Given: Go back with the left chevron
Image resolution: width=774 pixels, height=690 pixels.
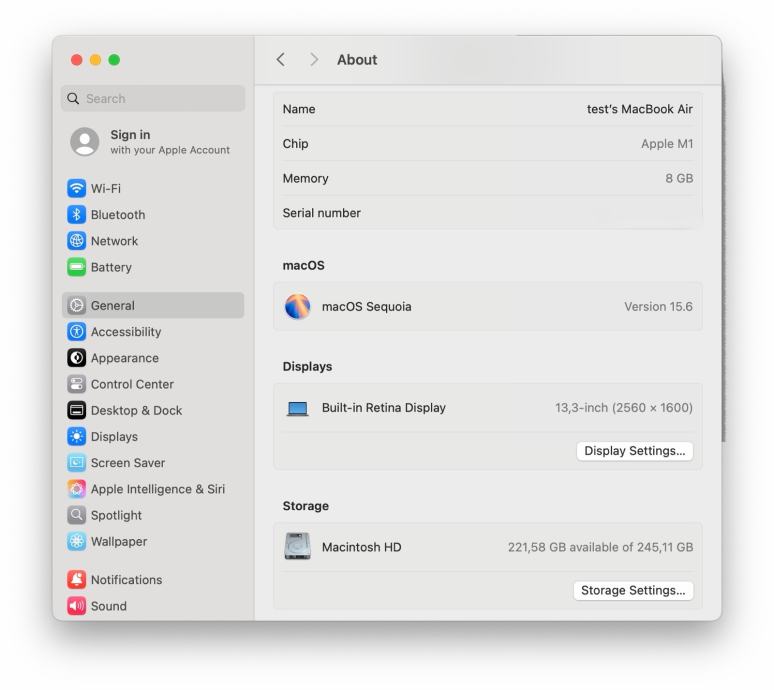Looking at the screenshot, I should (281, 60).
